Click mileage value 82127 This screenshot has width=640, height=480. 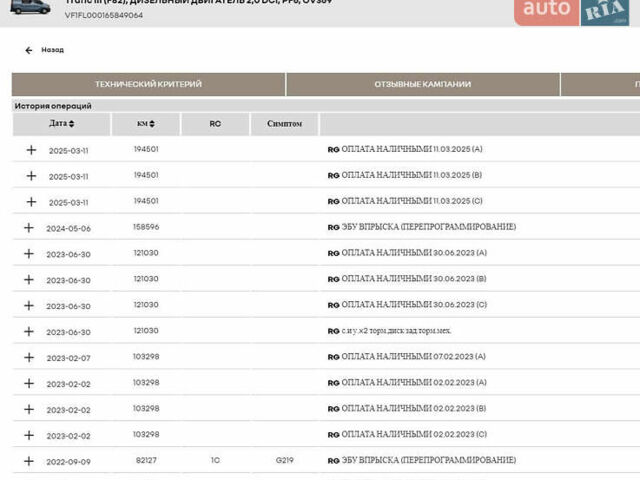coord(146,460)
